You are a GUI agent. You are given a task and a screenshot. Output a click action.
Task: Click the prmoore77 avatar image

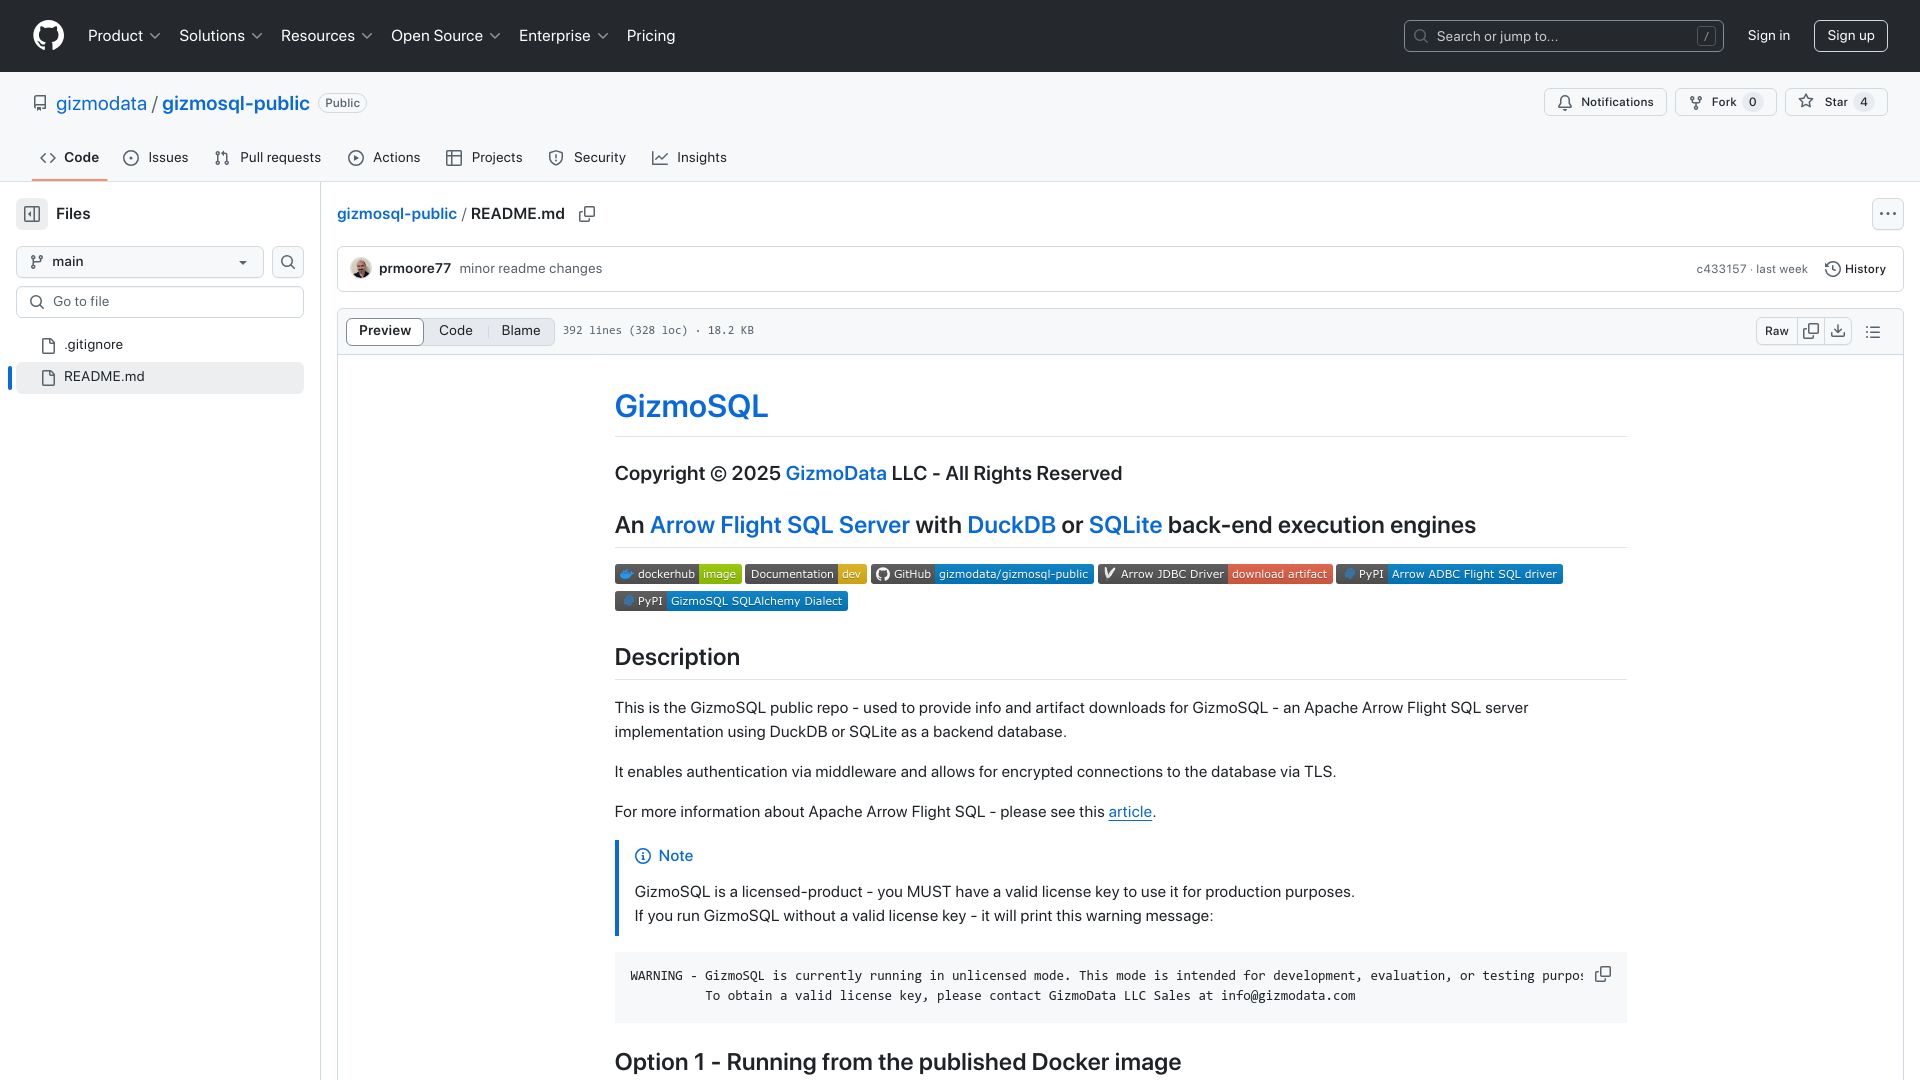(x=361, y=269)
